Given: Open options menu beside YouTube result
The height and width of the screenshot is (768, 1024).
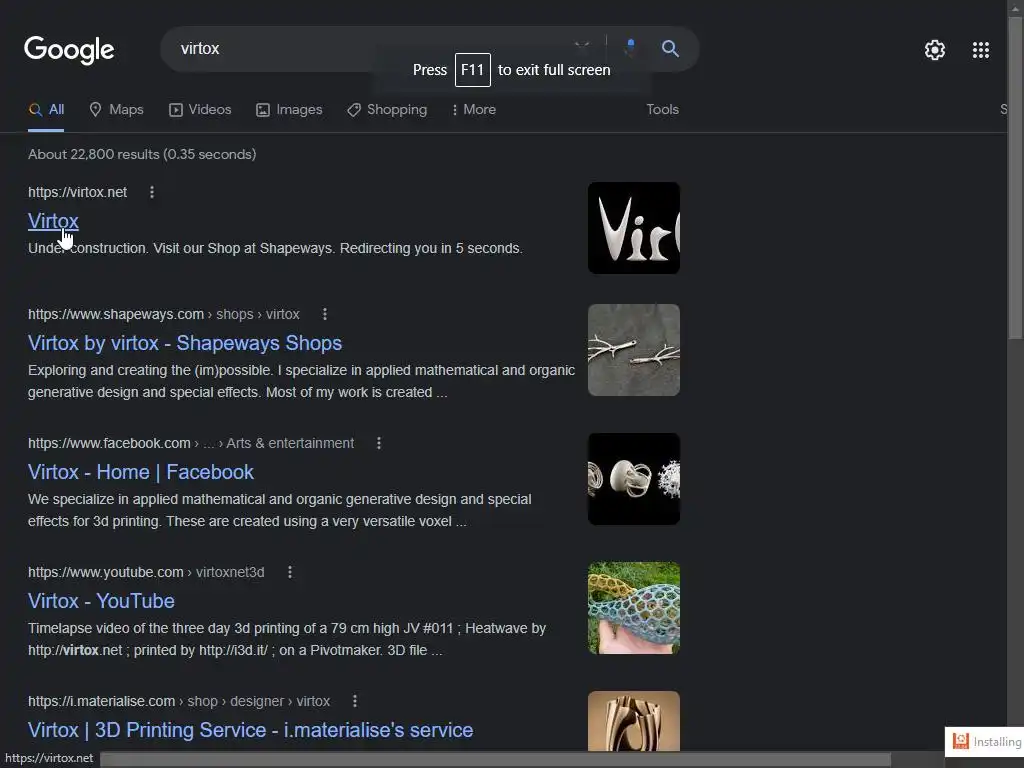Looking at the screenshot, I should (x=290, y=572).
